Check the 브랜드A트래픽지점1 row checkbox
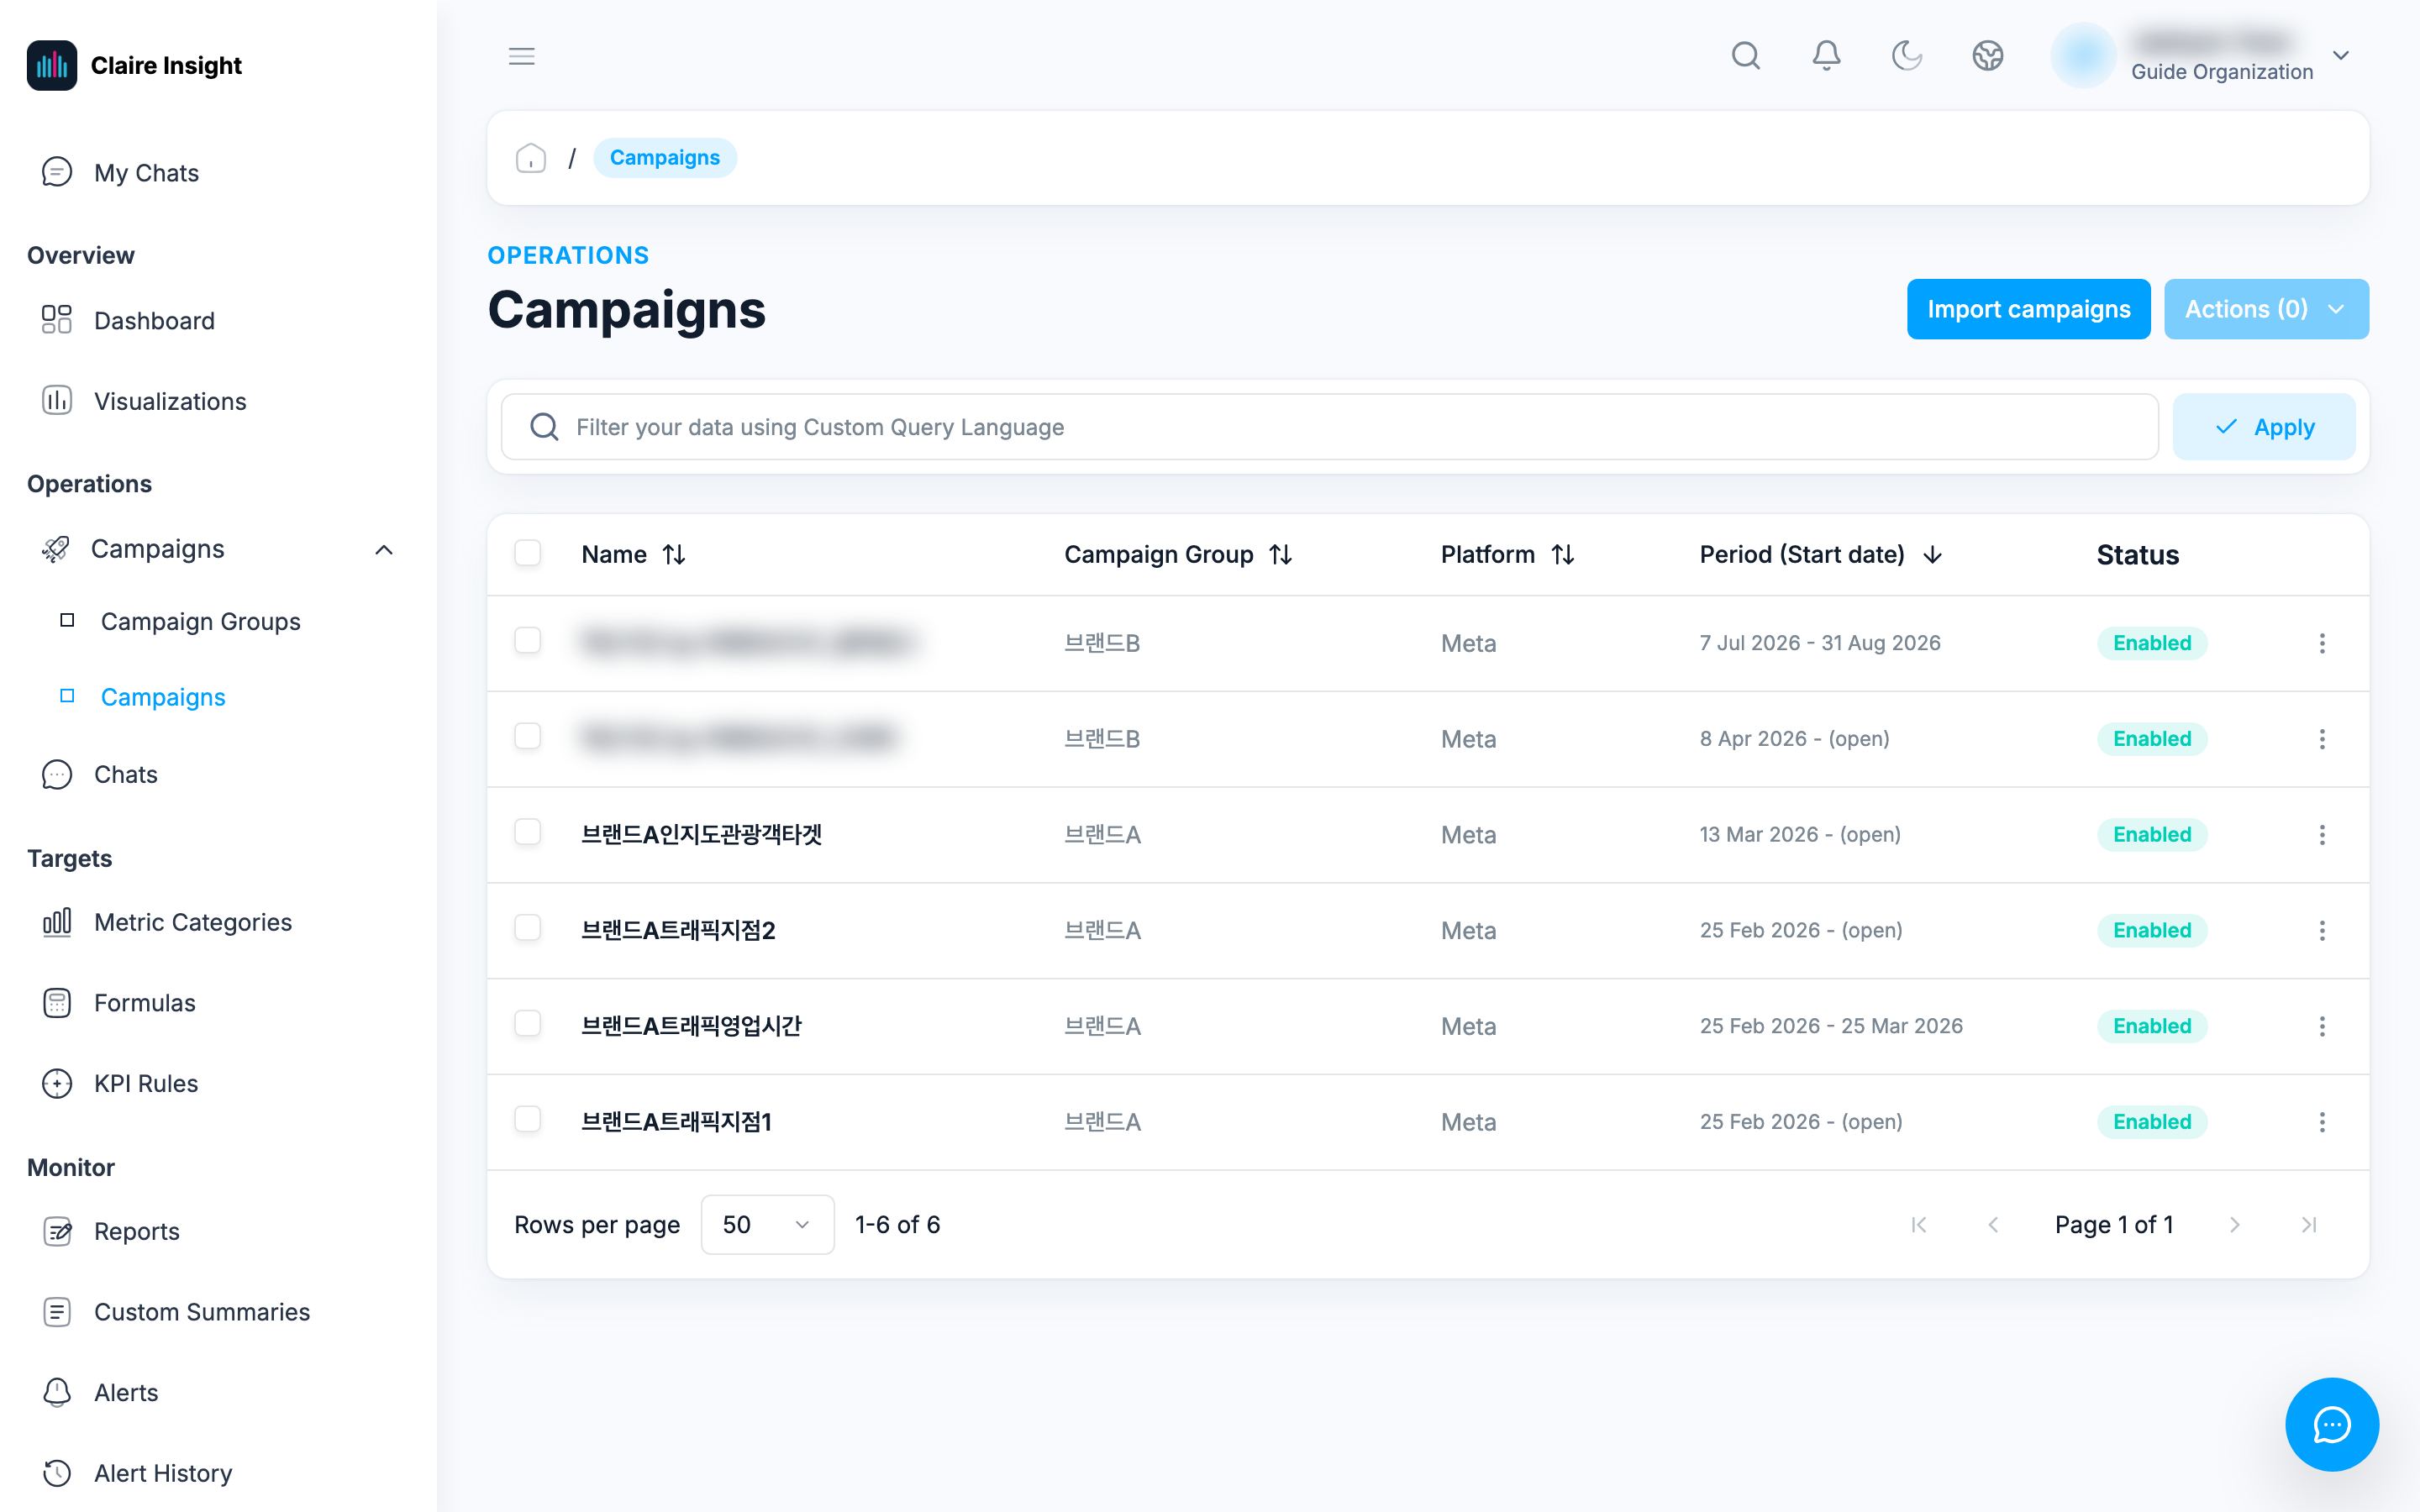Screen dimensions: 2420x1512 (527, 1119)
